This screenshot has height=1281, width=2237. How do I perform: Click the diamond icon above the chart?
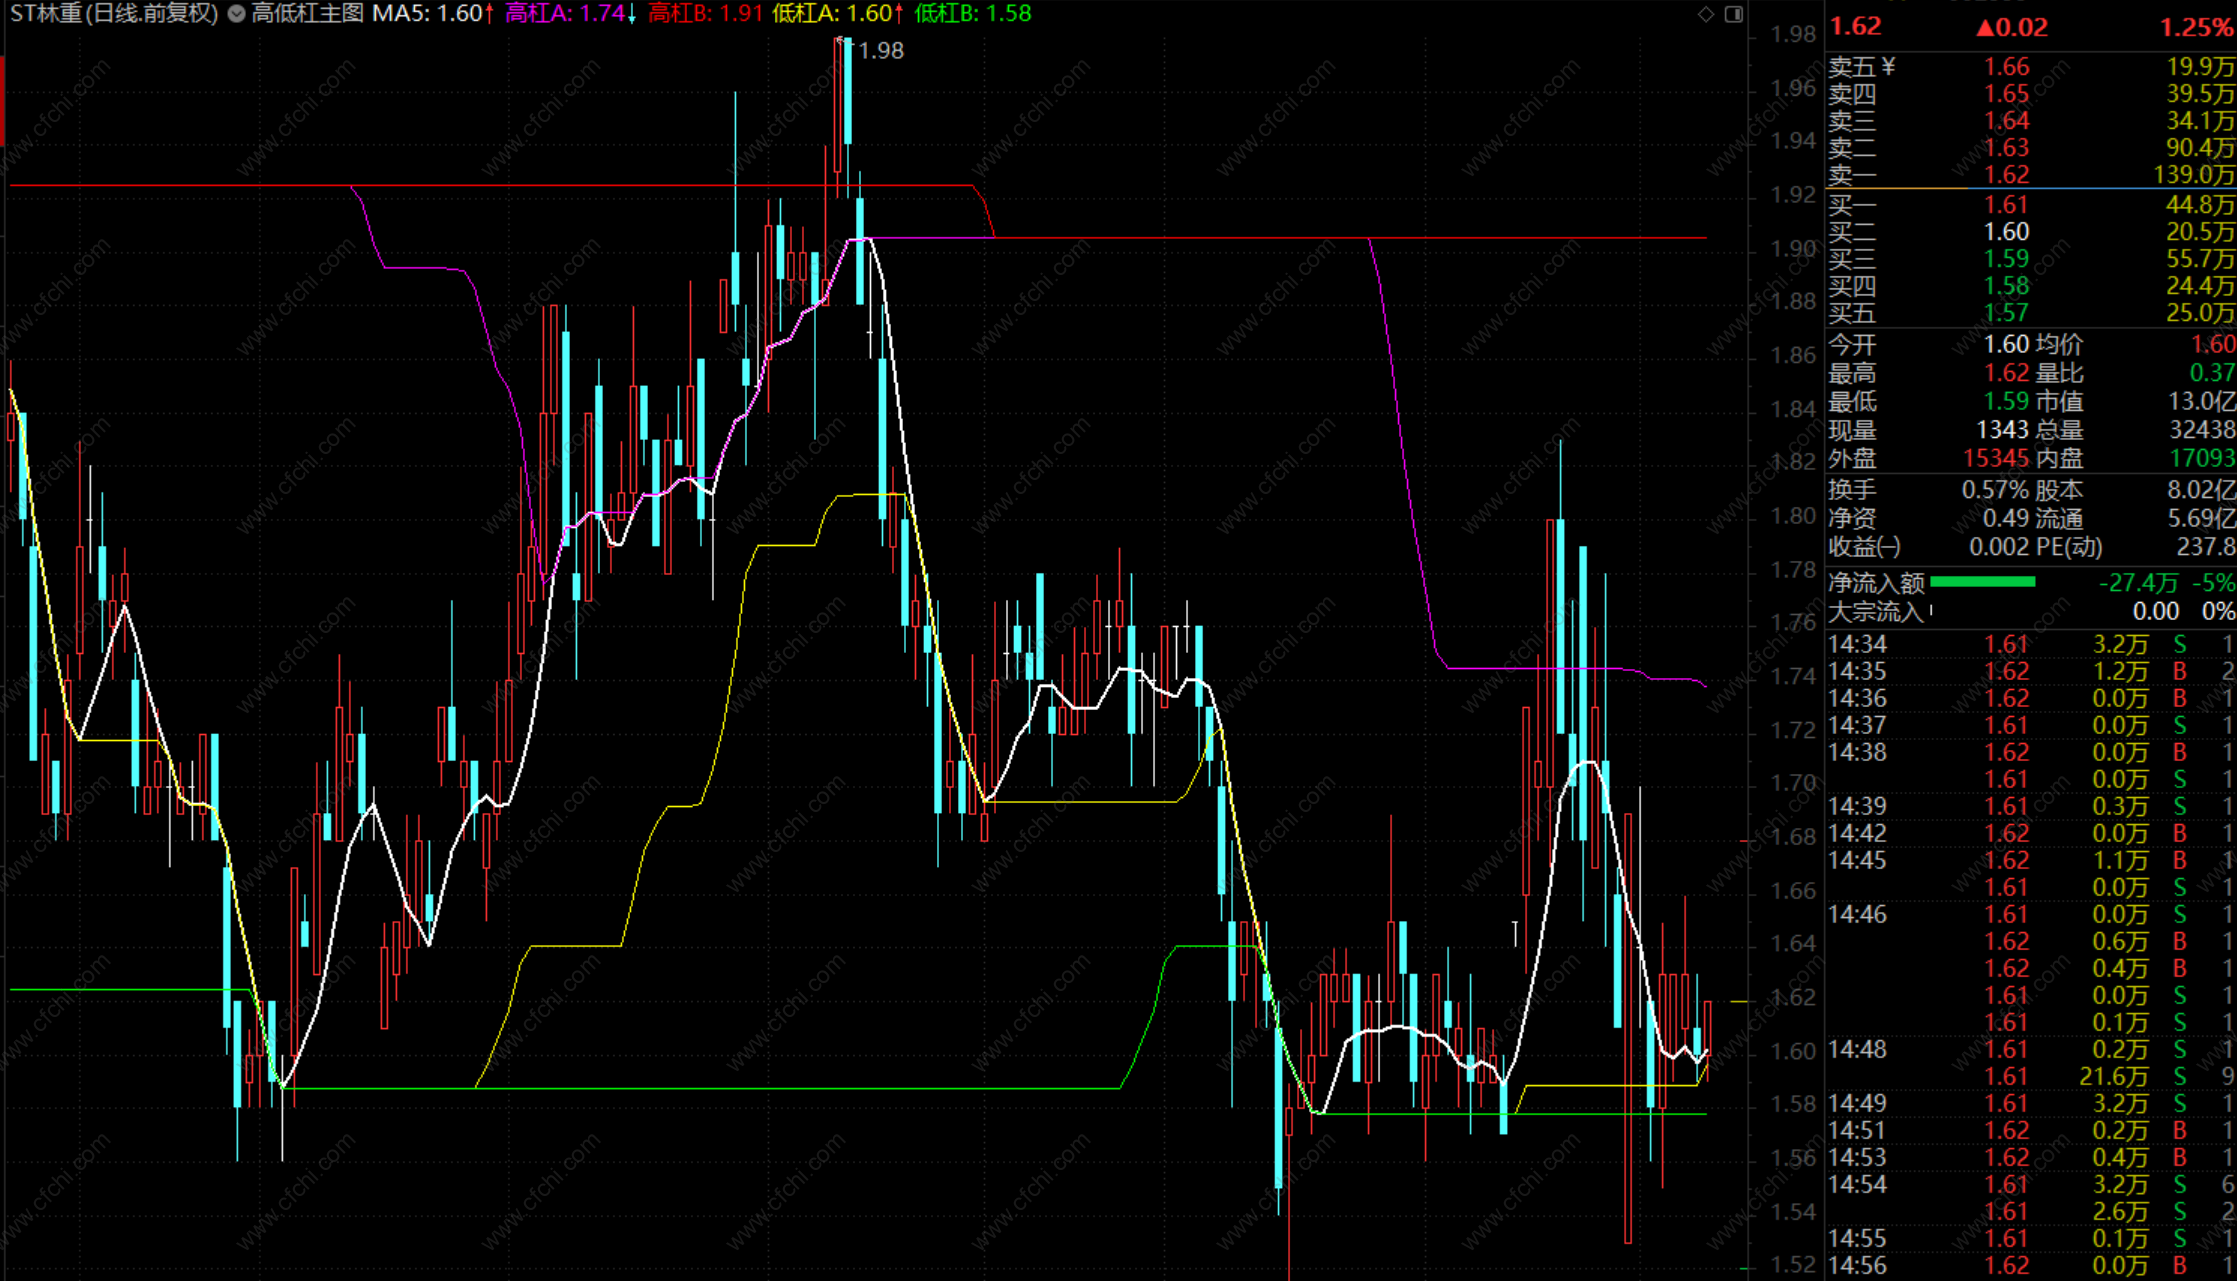(x=1706, y=14)
